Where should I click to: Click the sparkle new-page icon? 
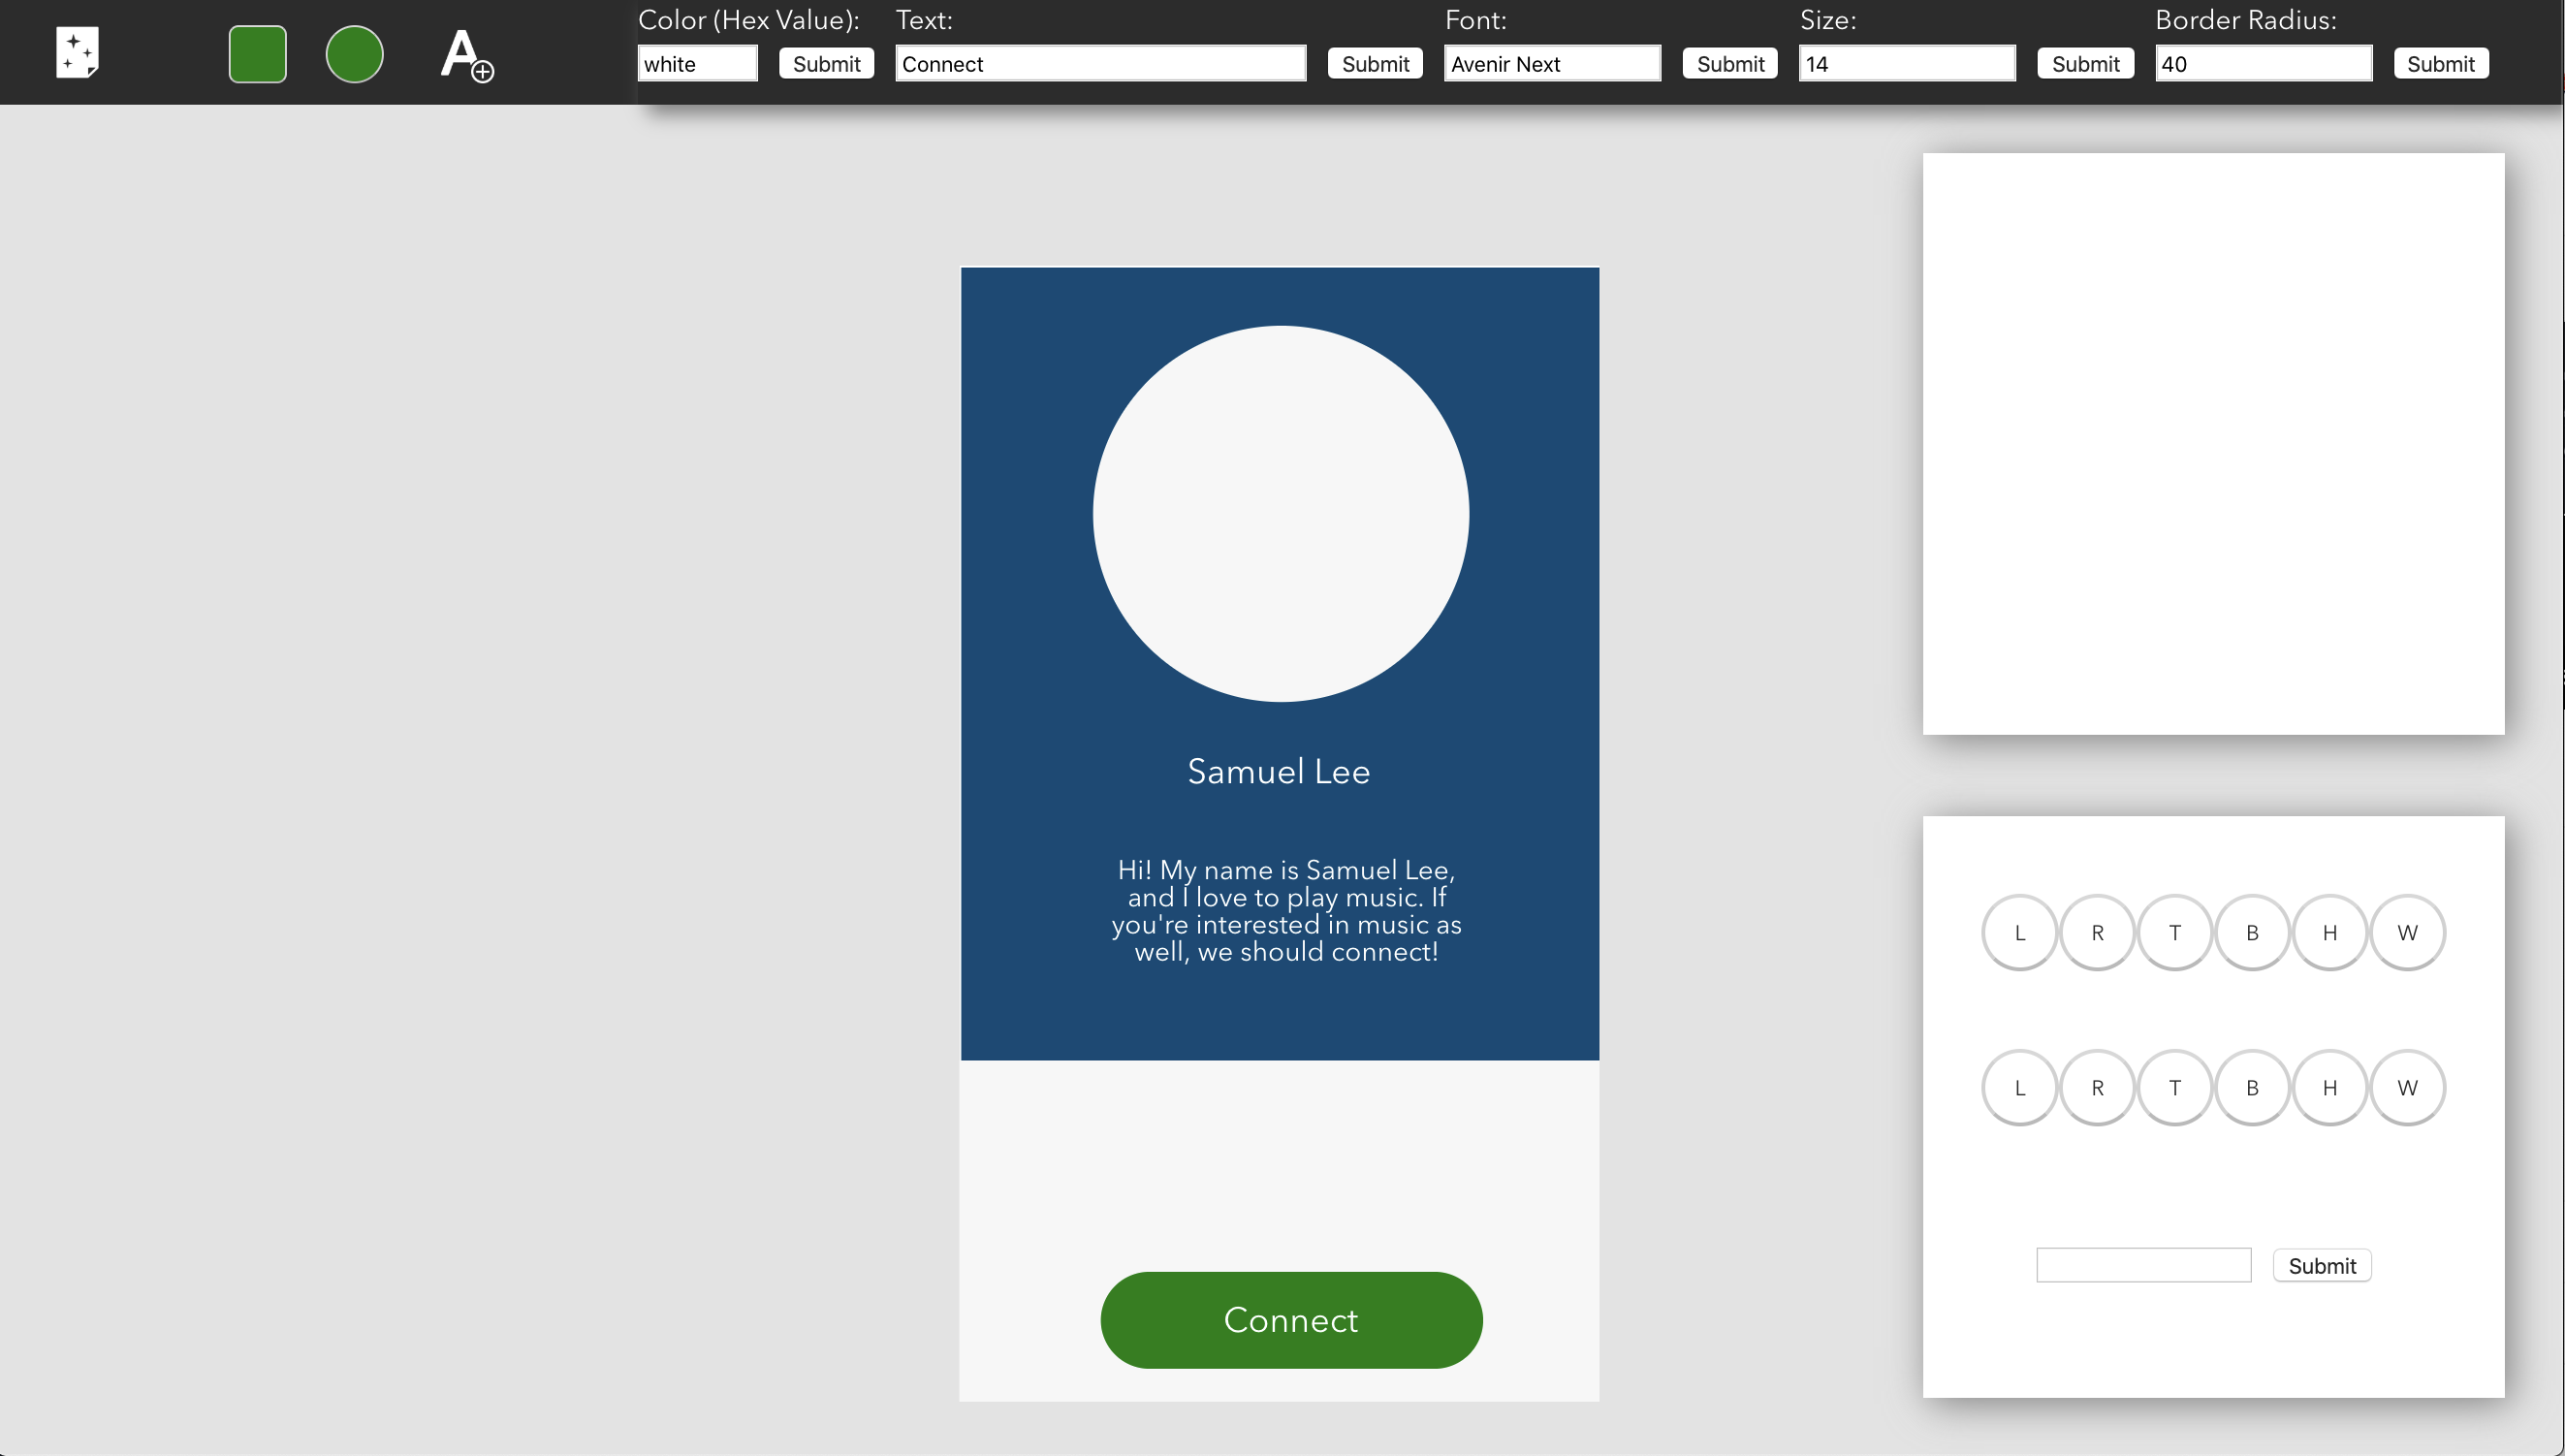(x=77, y=52)
